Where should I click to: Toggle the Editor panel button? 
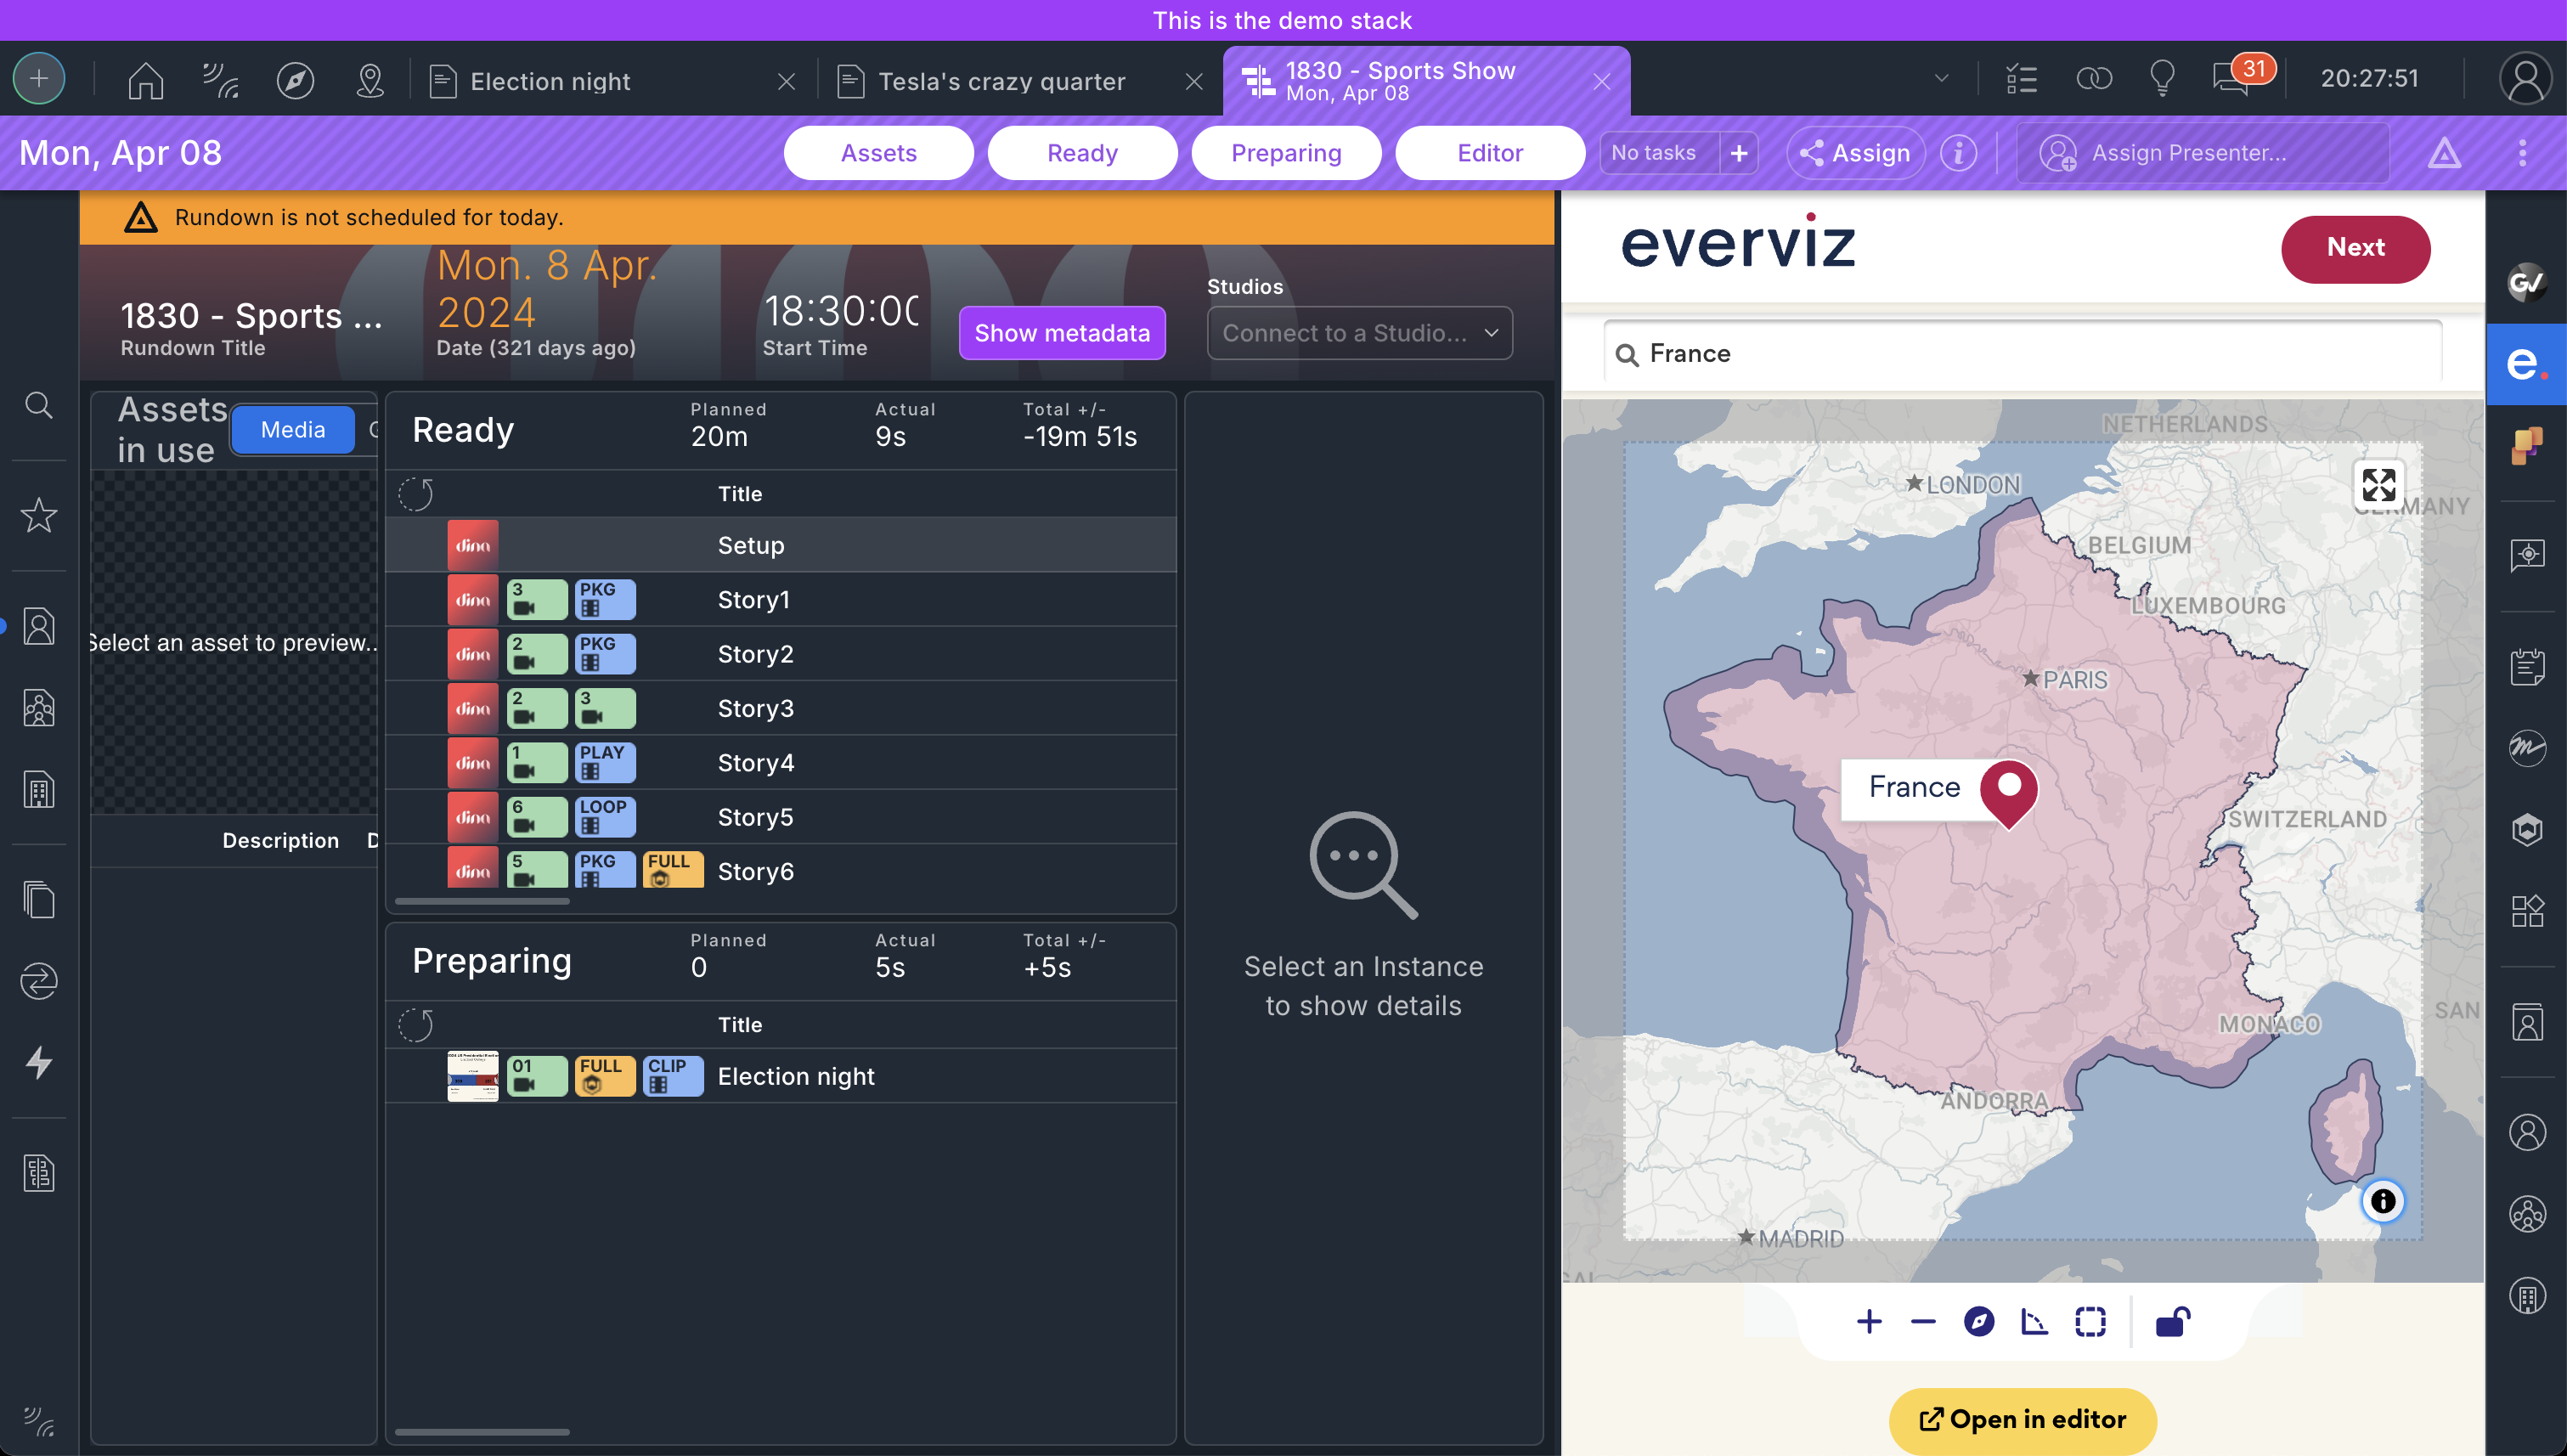1490,153
